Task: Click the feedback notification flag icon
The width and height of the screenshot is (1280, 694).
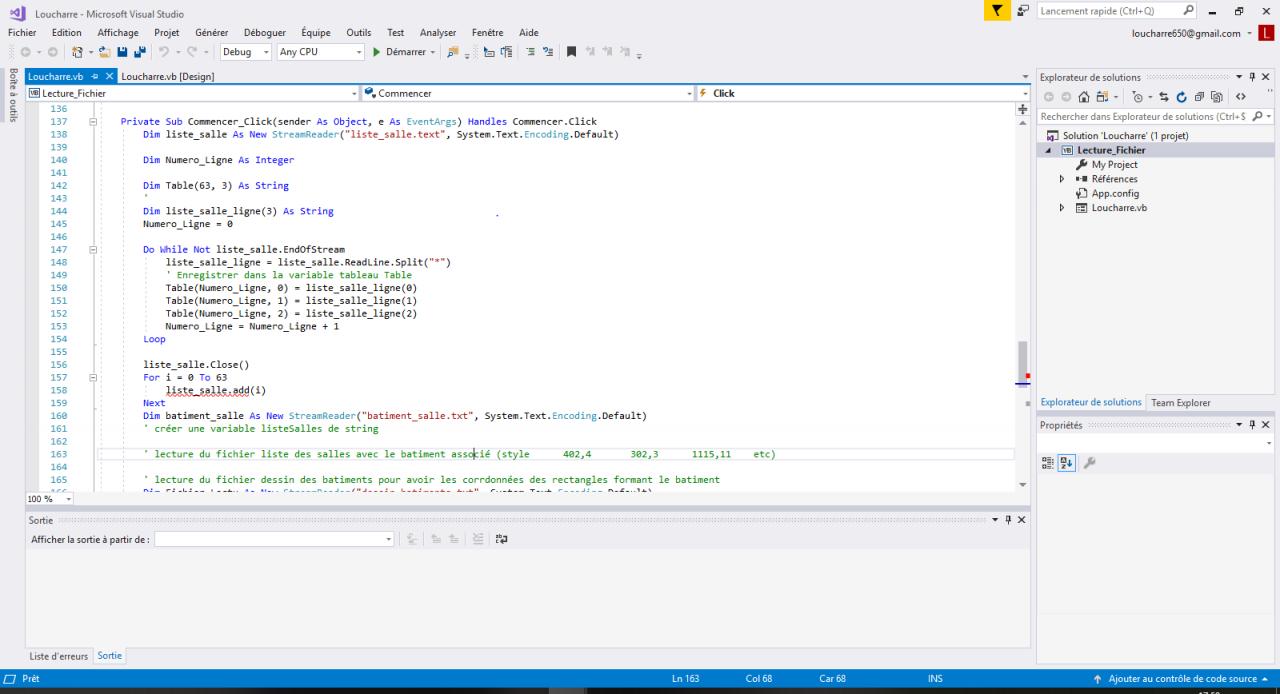Action: coord(995,11)
